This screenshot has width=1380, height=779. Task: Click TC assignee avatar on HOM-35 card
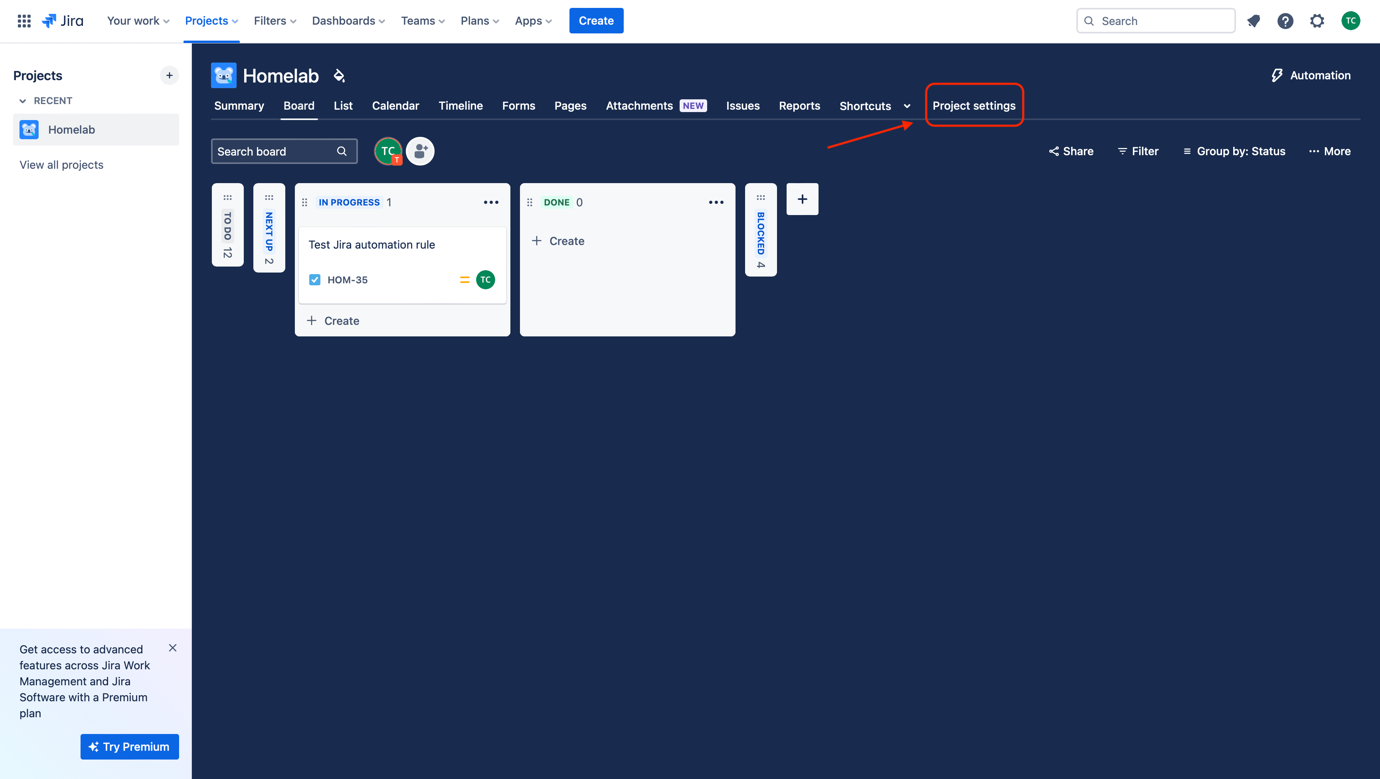(485, 280)
